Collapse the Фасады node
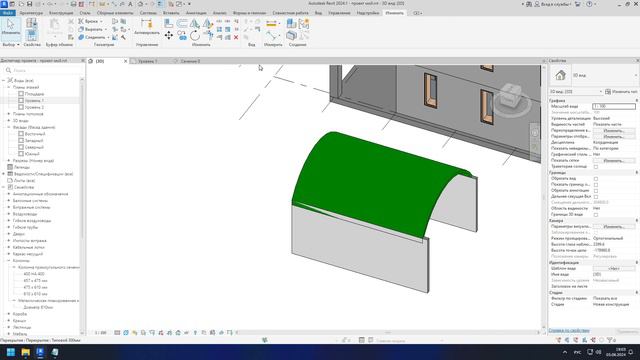Viewport: 640px width, 360px height. pos(9,127)
